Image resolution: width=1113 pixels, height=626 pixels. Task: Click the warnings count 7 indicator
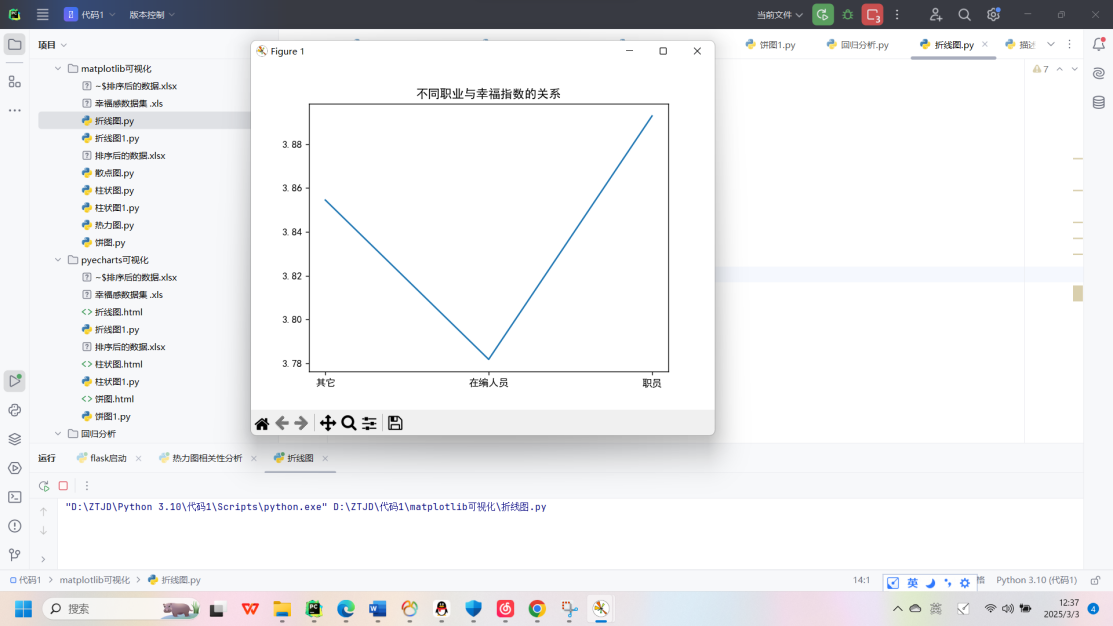(x=1041, y=69)
